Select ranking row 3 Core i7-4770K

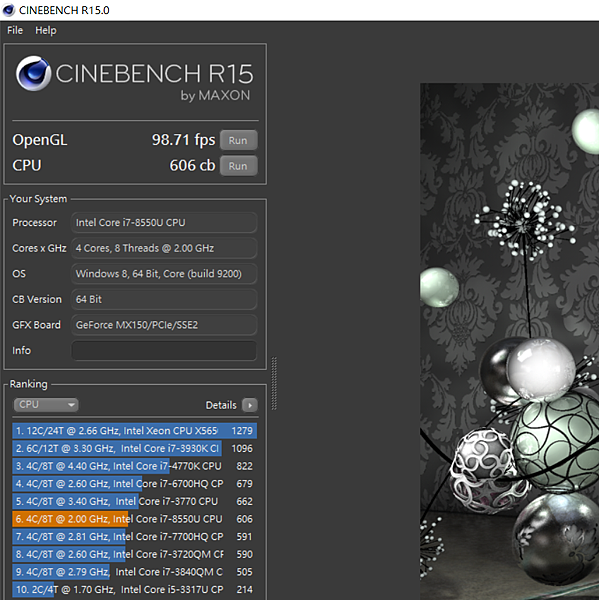pos(134,466)
